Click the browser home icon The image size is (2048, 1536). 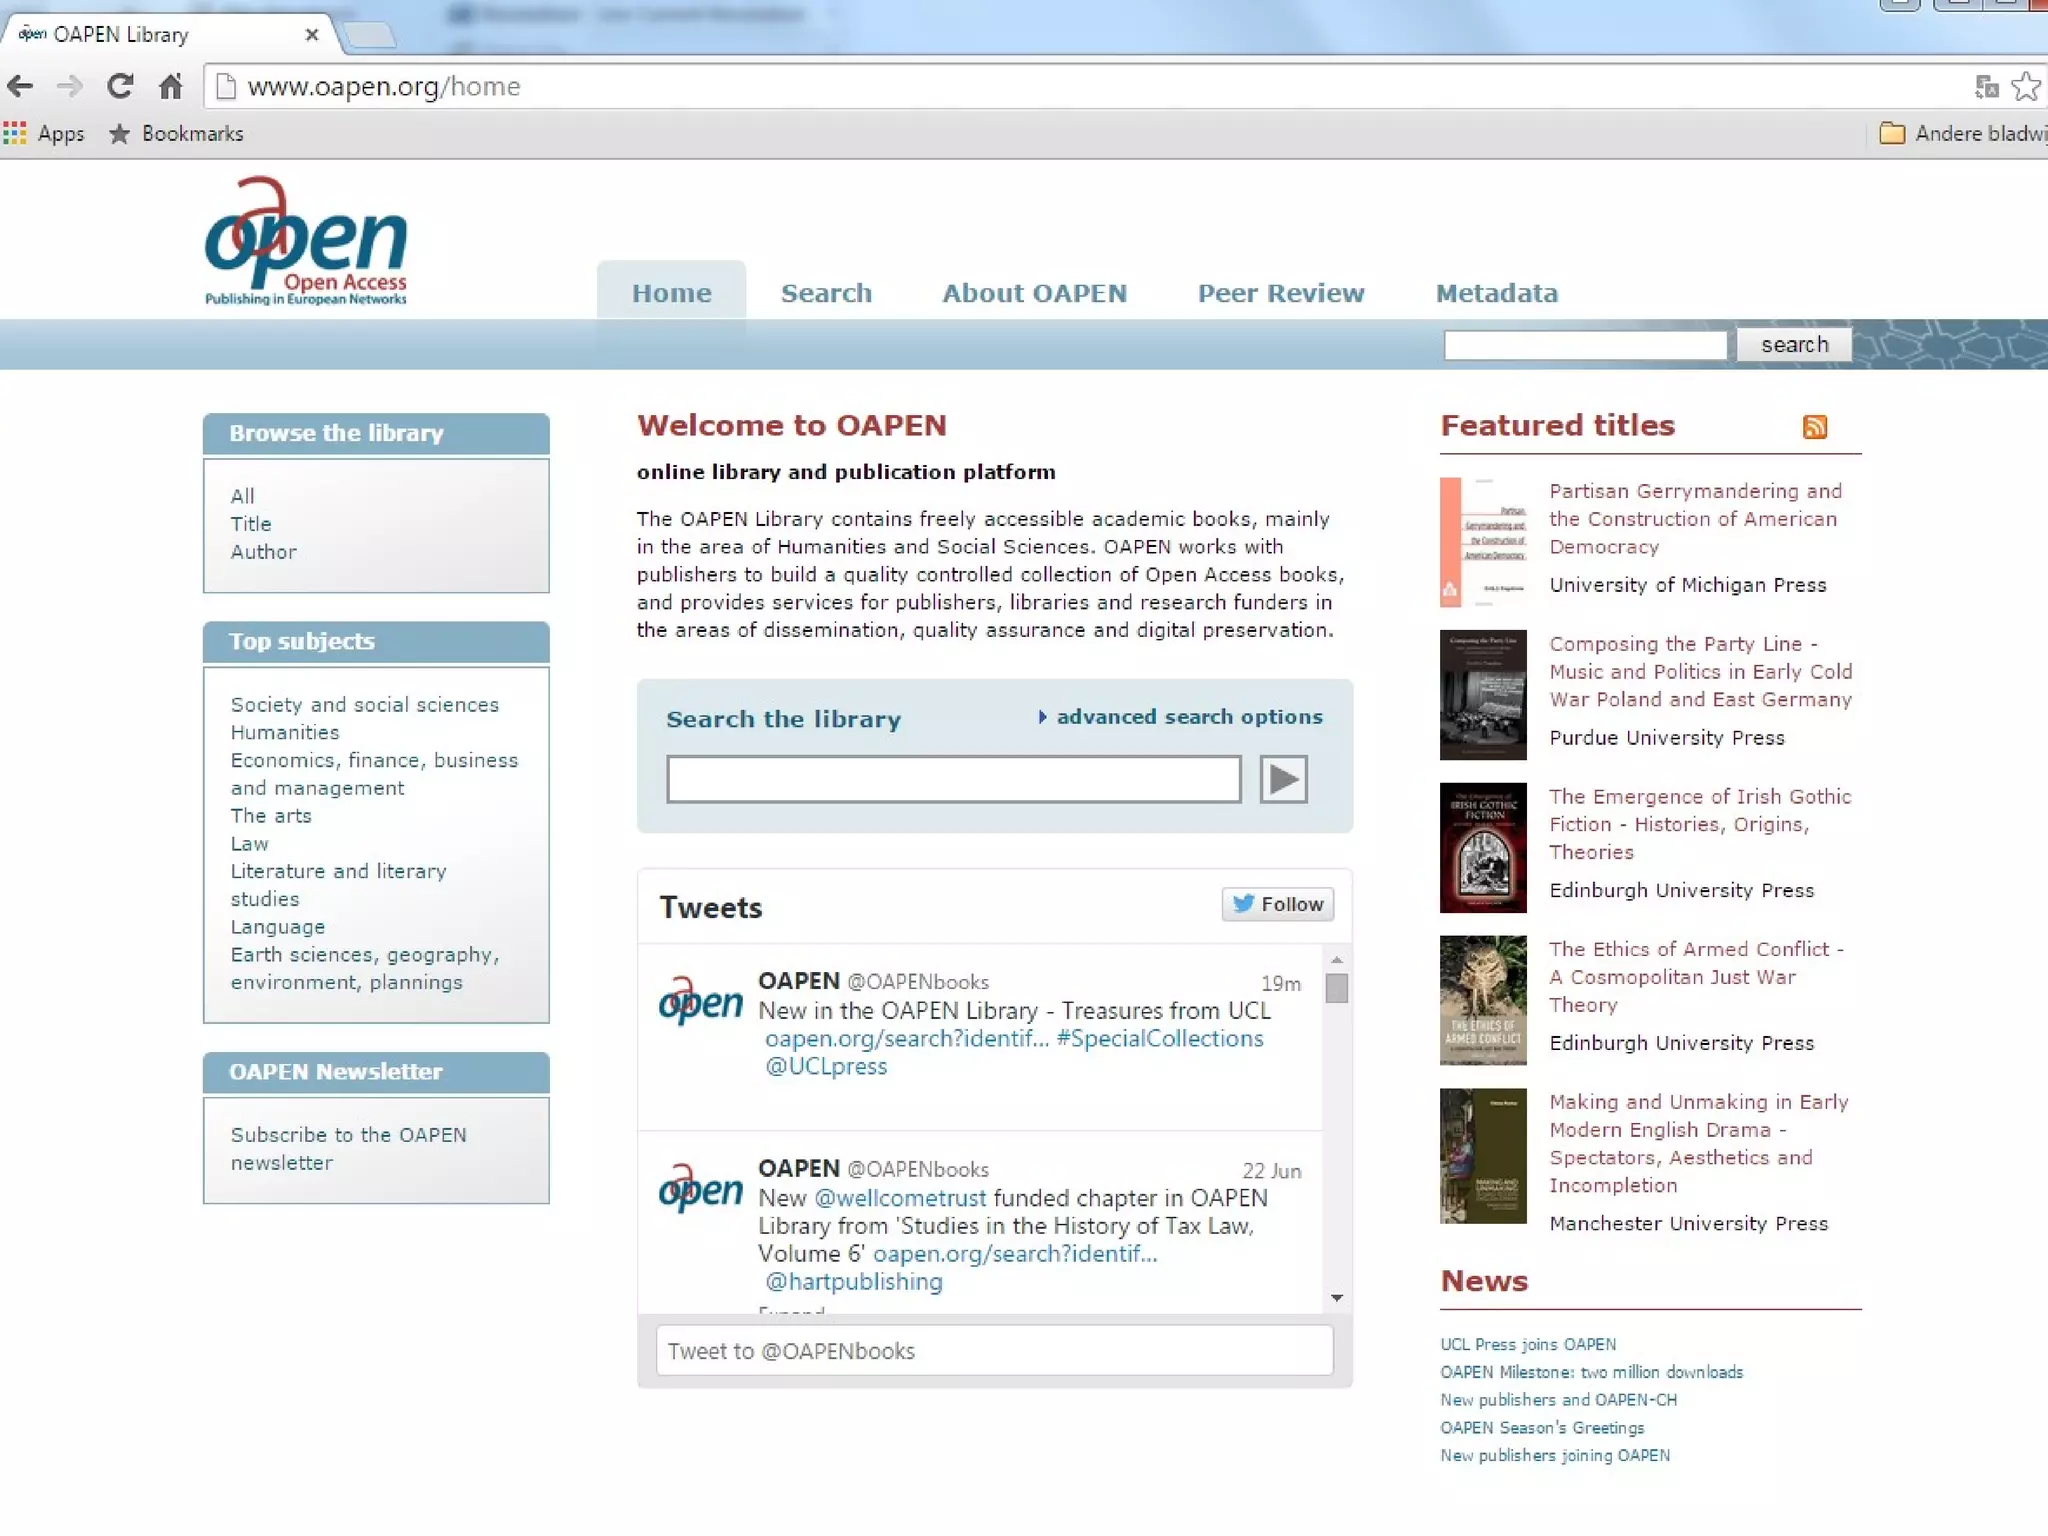pos(171,87)
